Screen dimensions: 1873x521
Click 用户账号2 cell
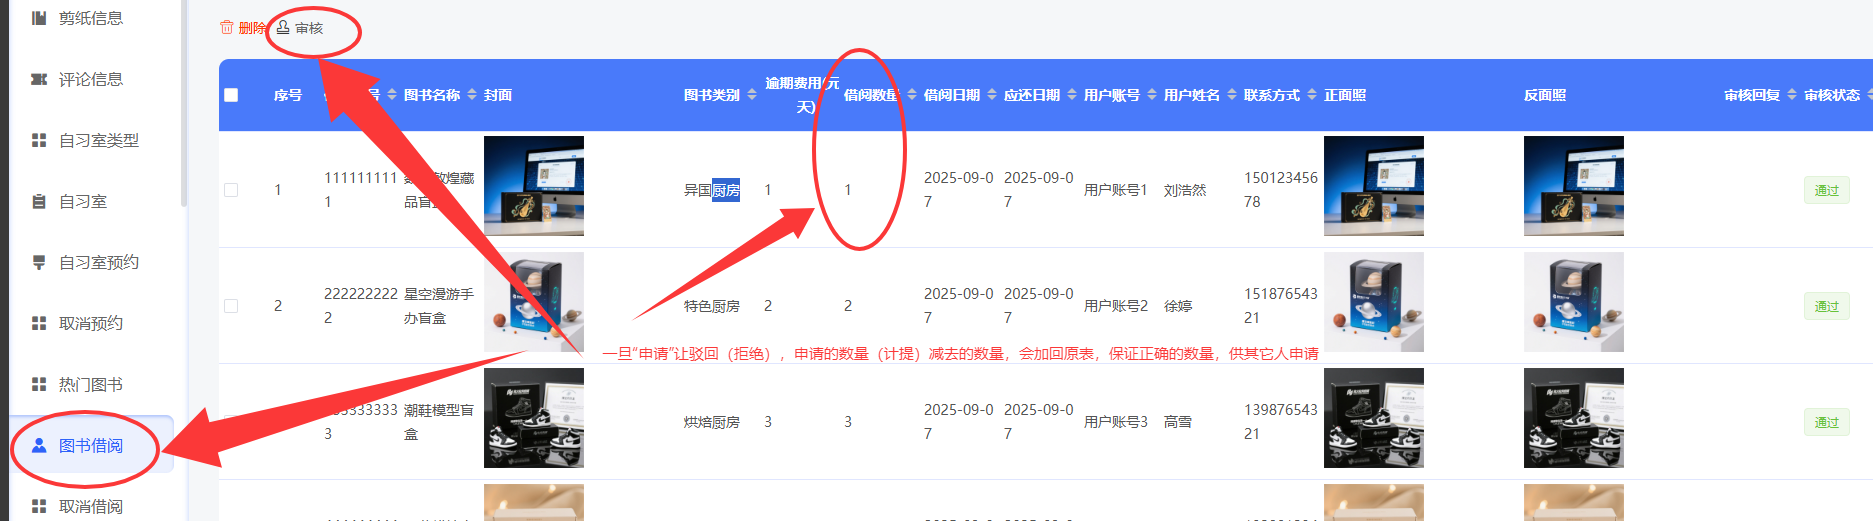click(x=1116, y=306)
